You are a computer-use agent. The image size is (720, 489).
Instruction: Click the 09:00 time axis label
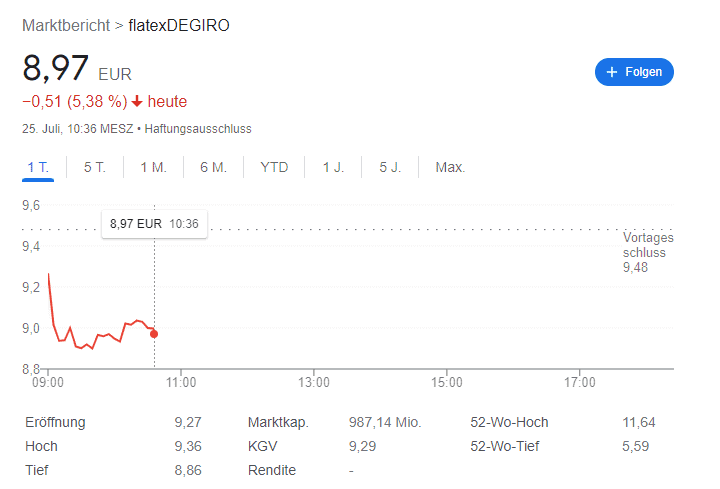coord(48,382)
